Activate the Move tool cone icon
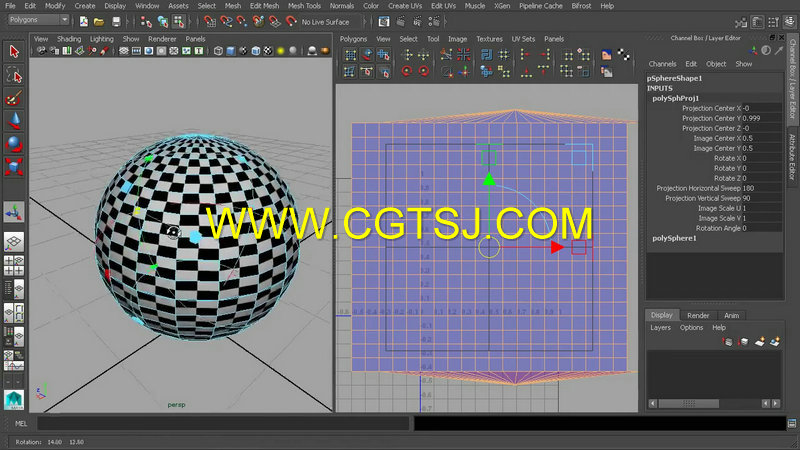The width and height of the screenshot is (800, 450). [x=14, y=121]
